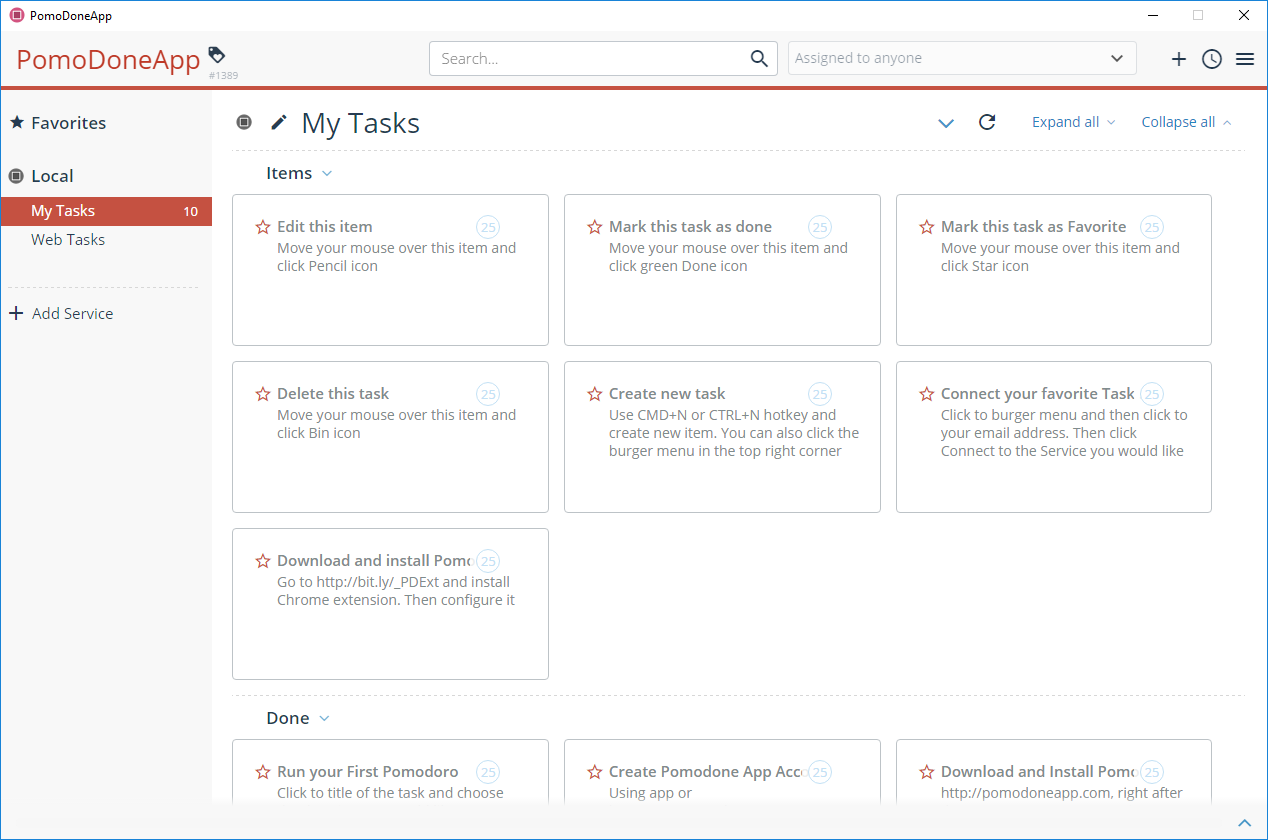Star the Mark this task as done task
The width and height of the screenshot is (1268, 840).
[595, 227]
